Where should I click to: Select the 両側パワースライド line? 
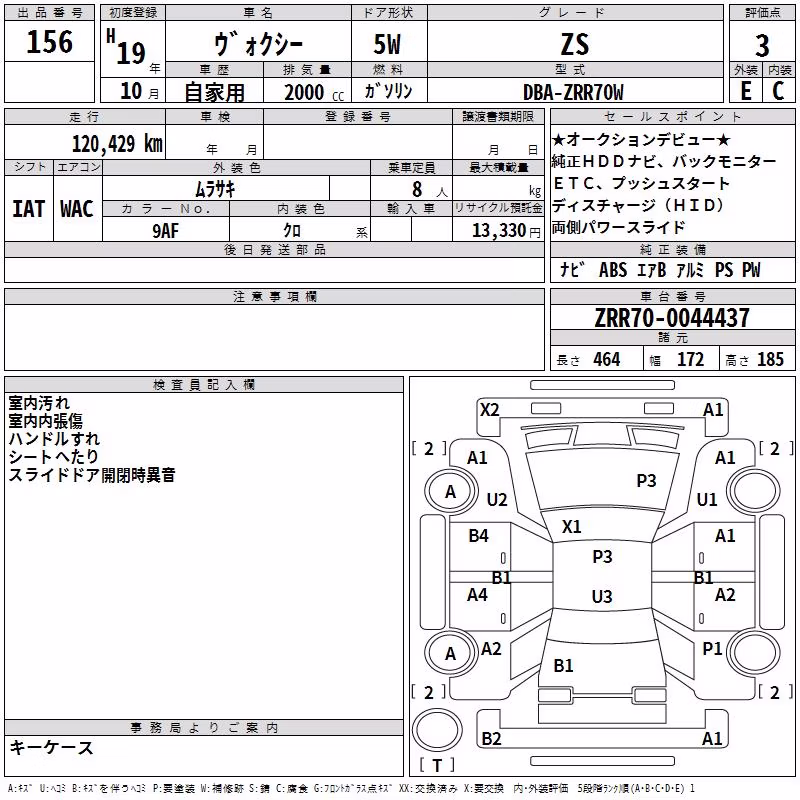(x=618, y=228)
